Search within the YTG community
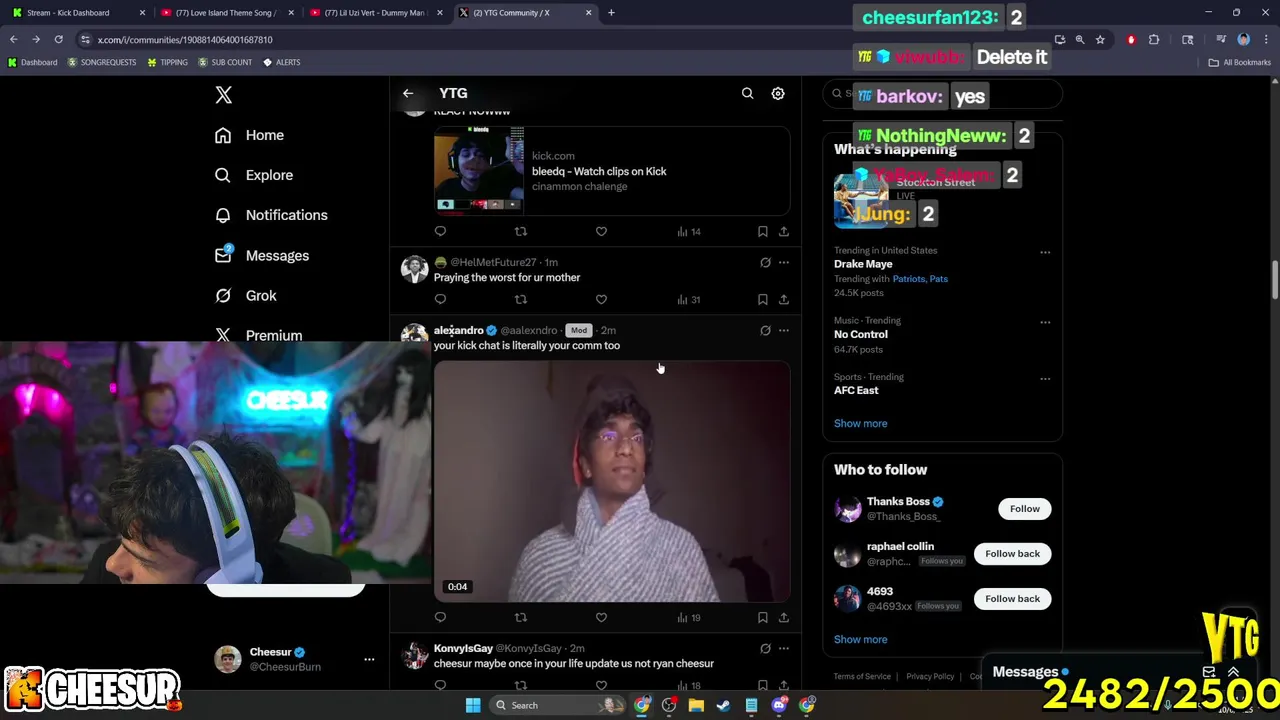Image resolution: width=1280 pixels, height=720 pixels. 747,93
